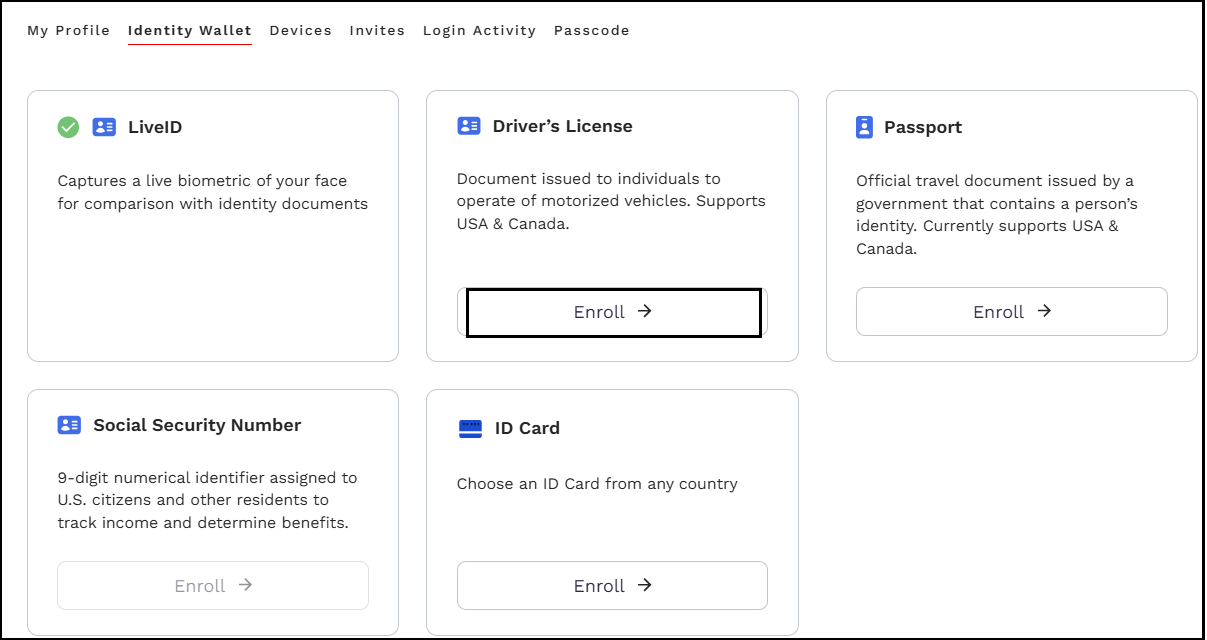Select the Identity Wallet tab

click(x=190, y=31)
